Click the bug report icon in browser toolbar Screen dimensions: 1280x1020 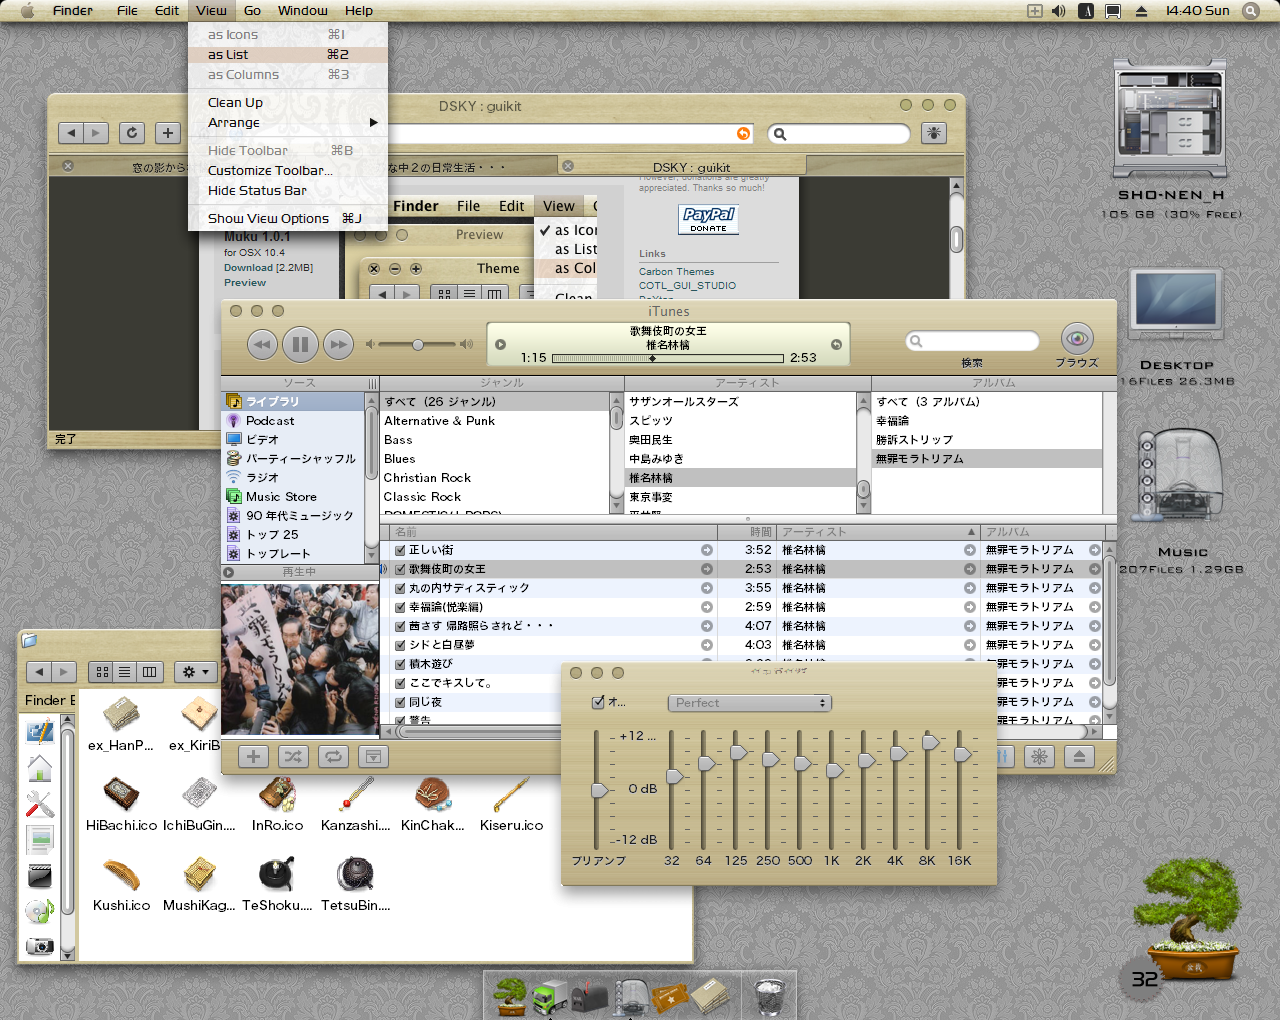(x=934, y=133)
